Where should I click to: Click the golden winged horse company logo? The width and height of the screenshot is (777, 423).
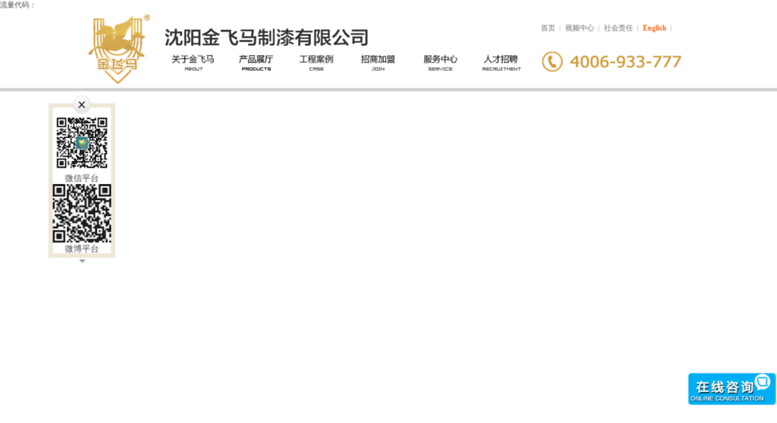[x=118, y=50]
